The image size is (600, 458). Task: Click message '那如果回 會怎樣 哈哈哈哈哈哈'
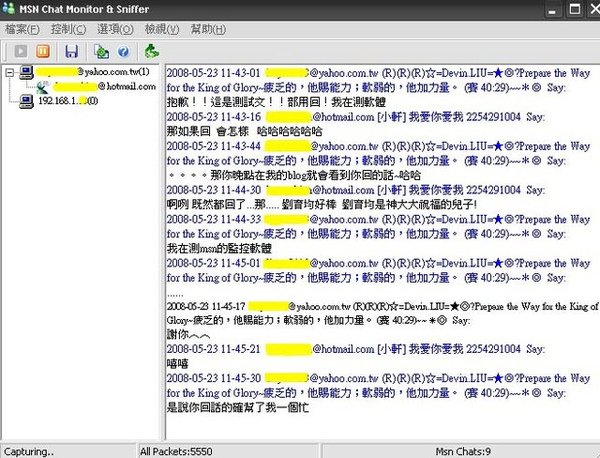click(244, 132)
